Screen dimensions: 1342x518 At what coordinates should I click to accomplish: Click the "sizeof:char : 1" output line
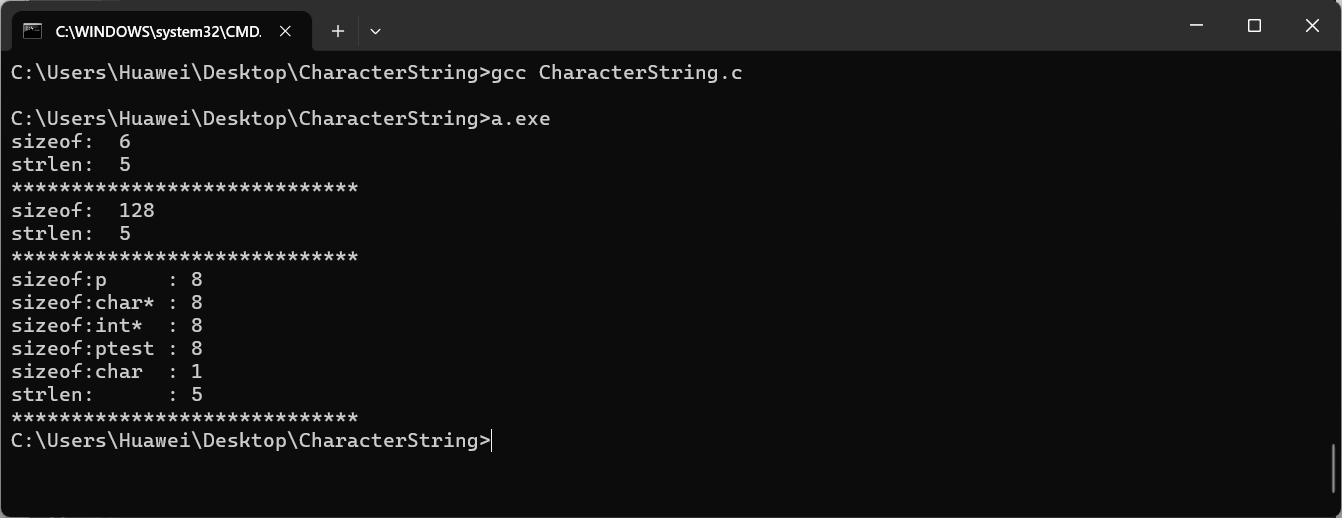coord(107,372)
